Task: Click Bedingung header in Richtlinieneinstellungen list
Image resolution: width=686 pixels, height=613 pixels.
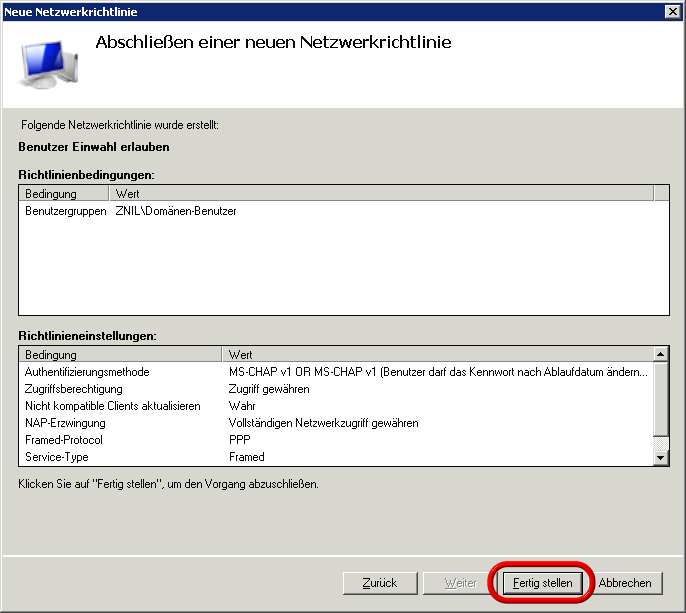Action: point(120,354)
